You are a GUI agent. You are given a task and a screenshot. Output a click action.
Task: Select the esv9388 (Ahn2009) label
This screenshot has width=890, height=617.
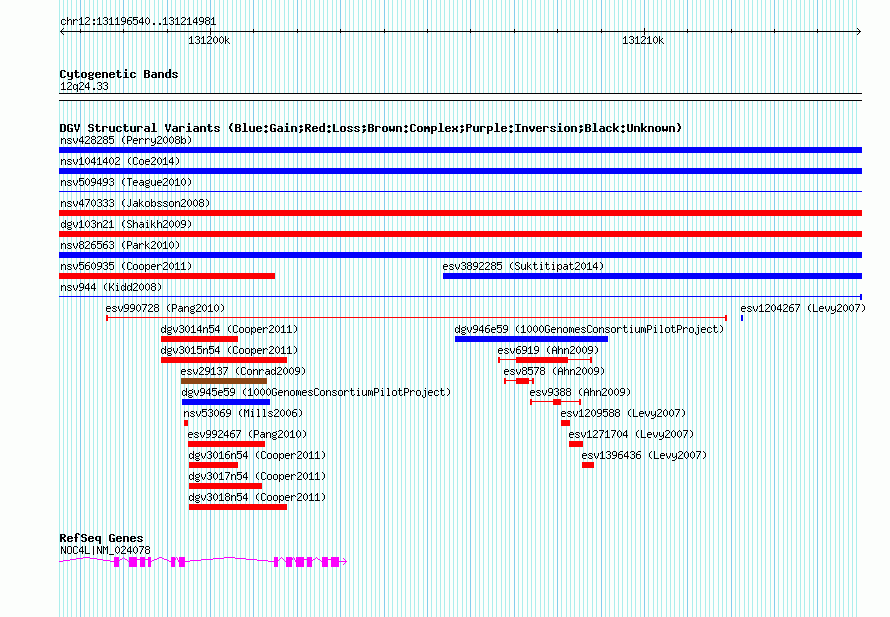click(580, 392)
